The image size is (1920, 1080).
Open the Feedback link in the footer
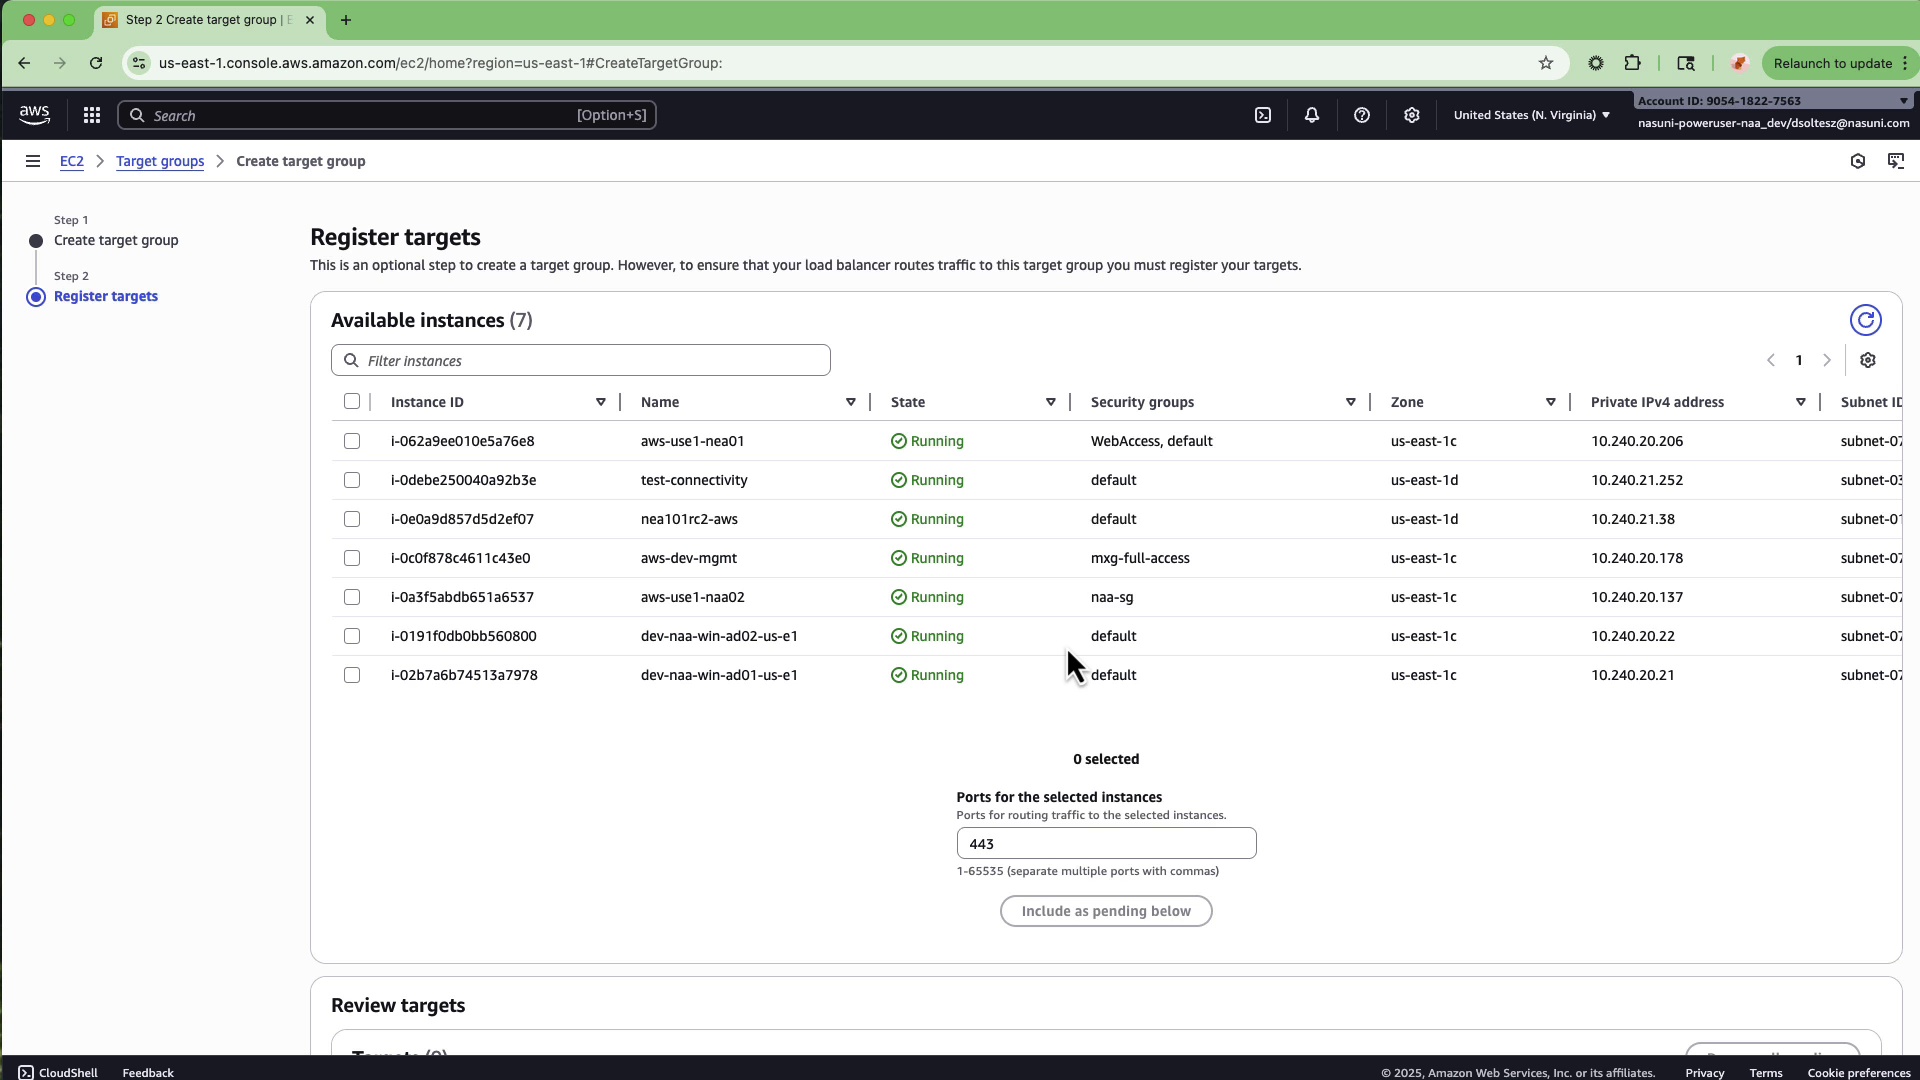tap(146, 1072)
